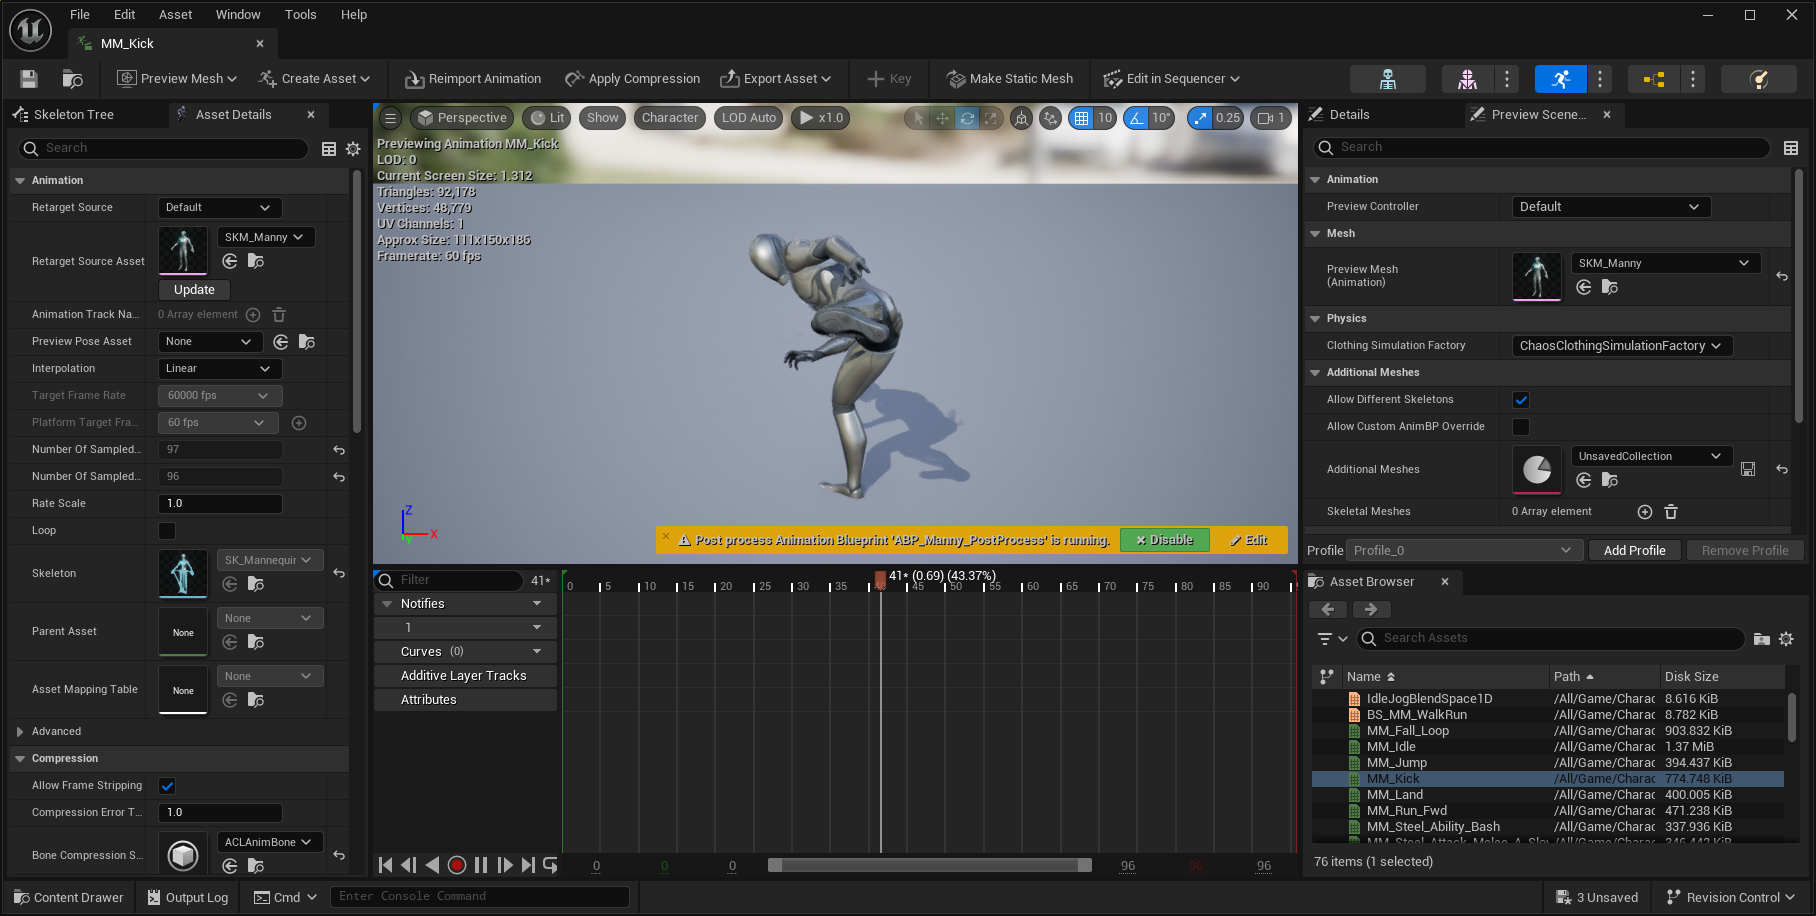This screenshot has height=916, width=1816.
Task: Toggle Allow Different Skeletons checkbox
Action: [1521, 400]
